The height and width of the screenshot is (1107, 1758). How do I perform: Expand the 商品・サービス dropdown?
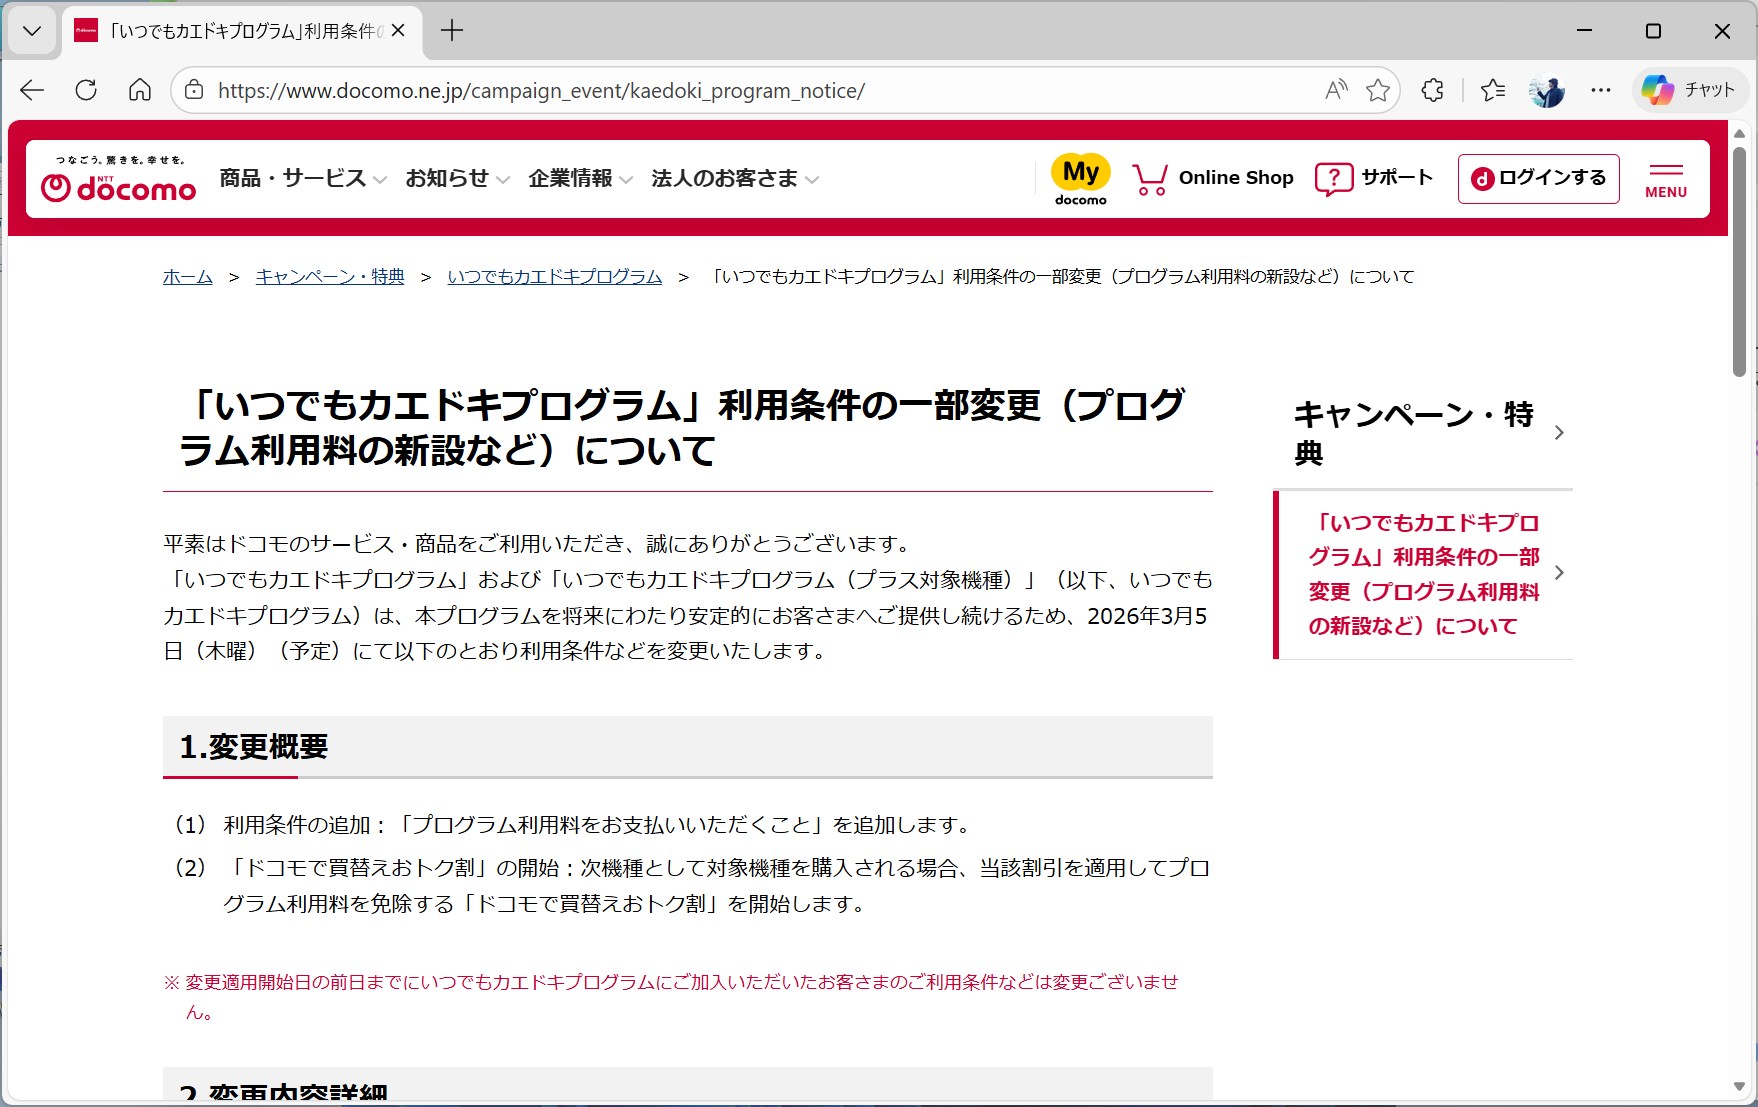295,178
